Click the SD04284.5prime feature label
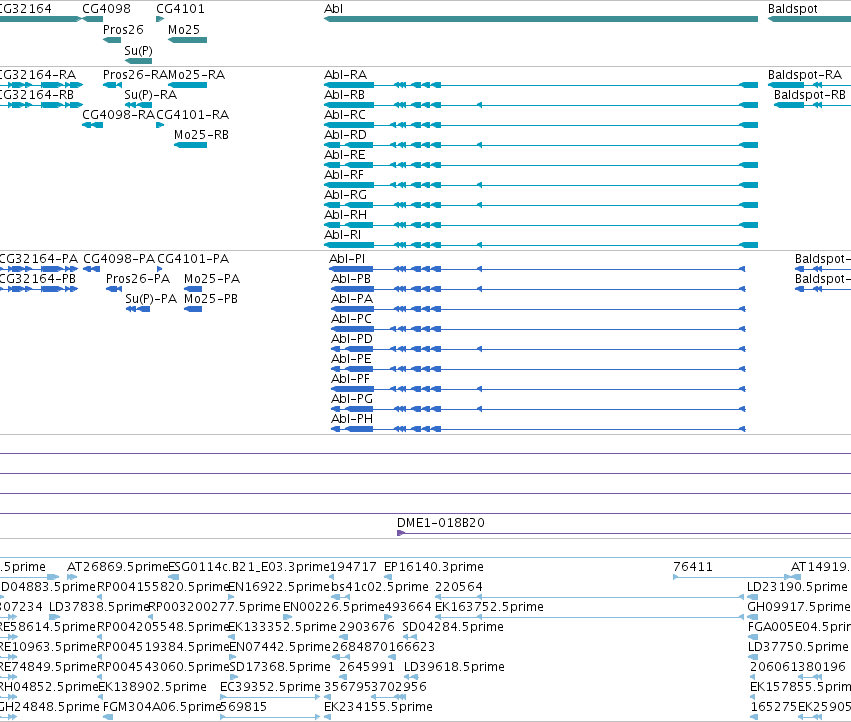Image resolution: width=851 pixels, height=722 pixels. pyautogui.click(x=453, y=627)
